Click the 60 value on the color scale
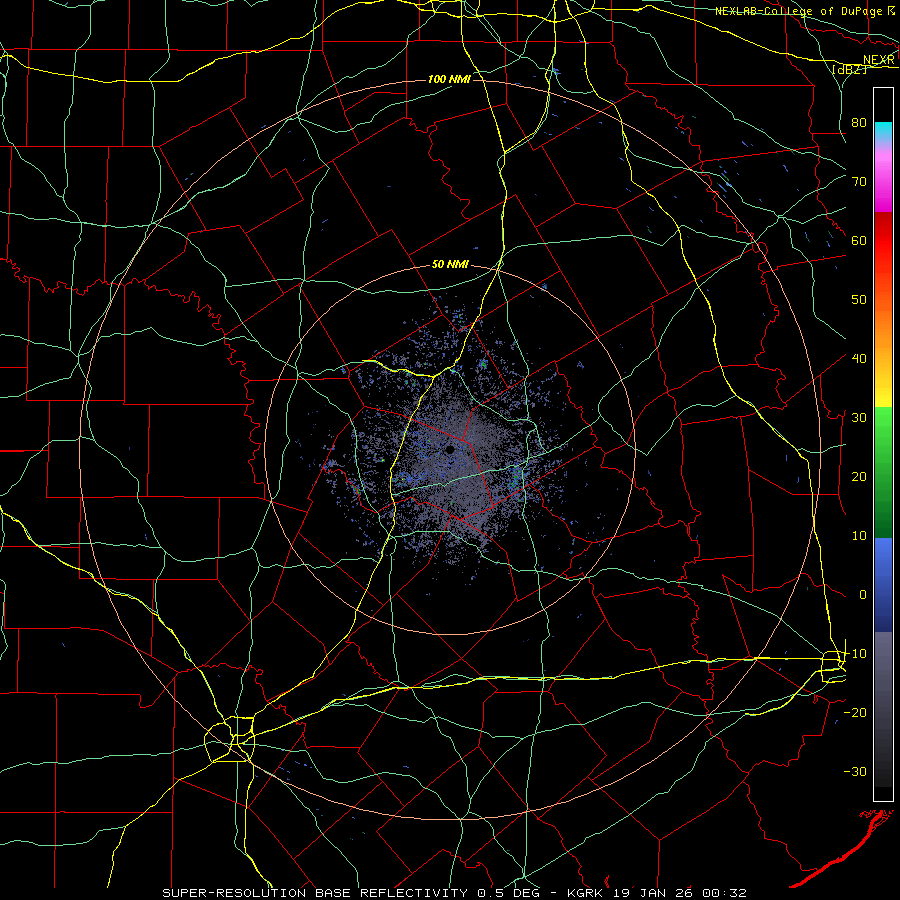This screenshot has height=900, width=900. pyautogui.click(x=859, y=240)
